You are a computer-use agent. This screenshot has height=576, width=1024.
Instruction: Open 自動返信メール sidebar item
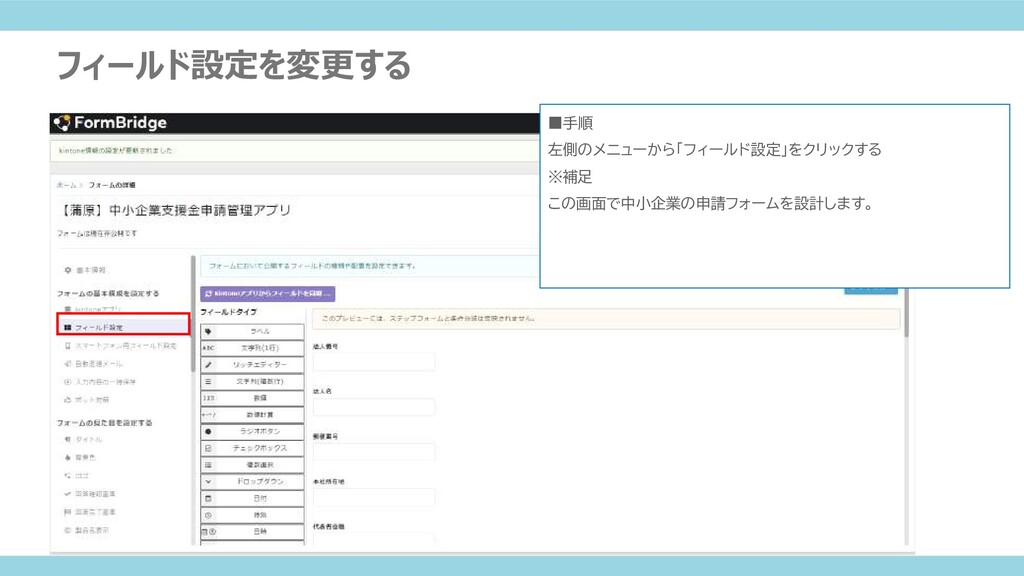point(93,364)
